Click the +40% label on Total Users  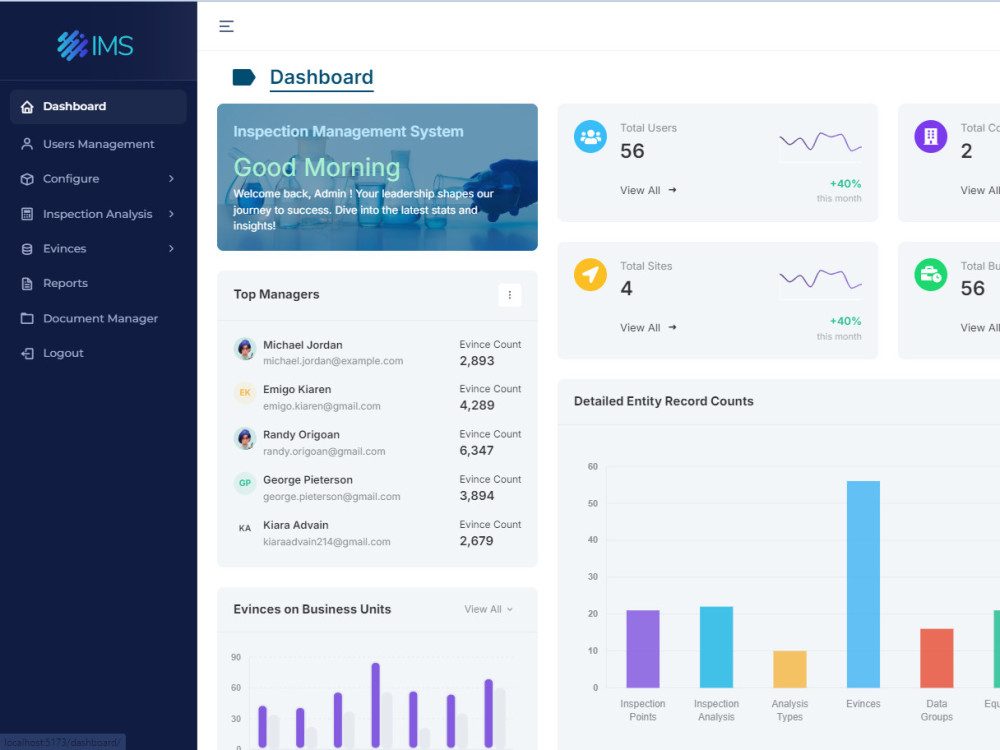click(x=845, y=184)
